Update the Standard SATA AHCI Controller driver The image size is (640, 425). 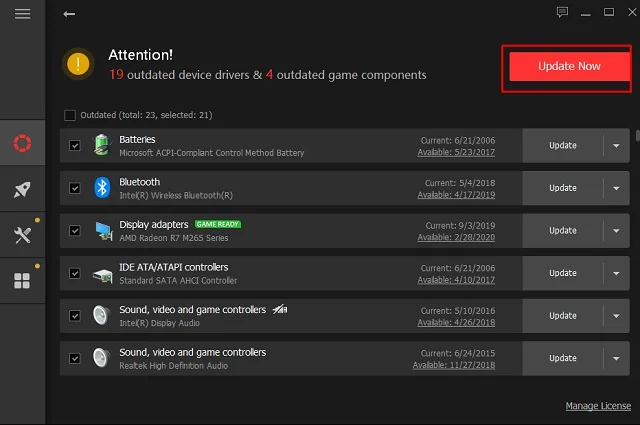(x=563, y=273)
